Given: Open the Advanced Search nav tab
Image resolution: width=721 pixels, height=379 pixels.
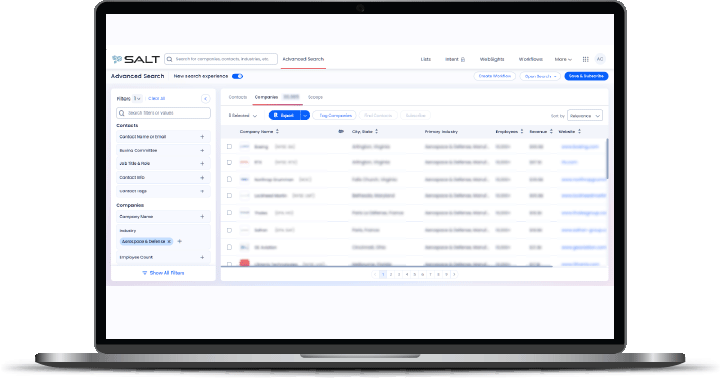Looking at the screenshot, I should [303, 59].
